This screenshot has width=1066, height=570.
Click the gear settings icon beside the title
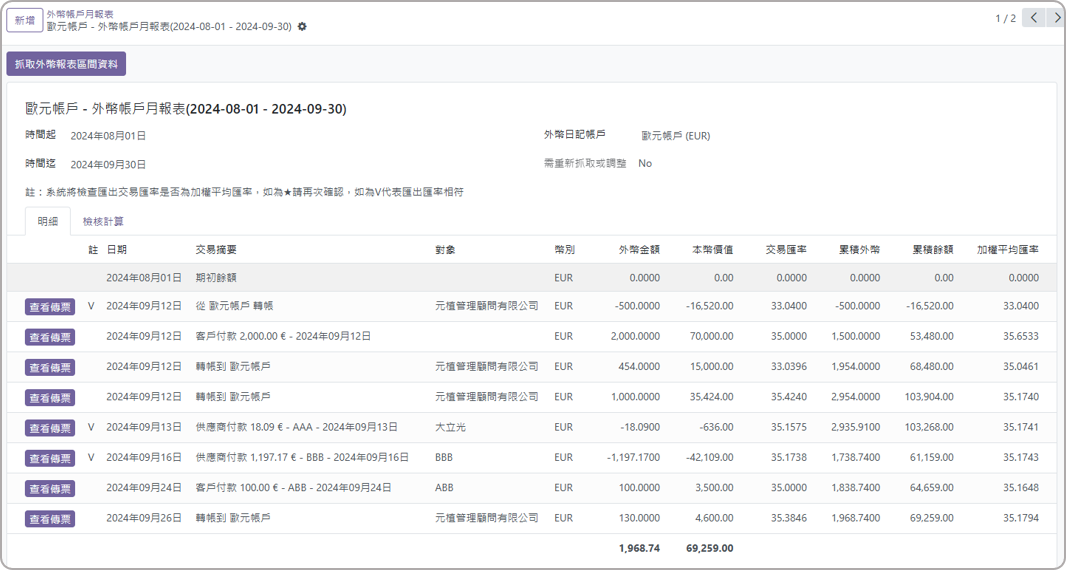303,27
